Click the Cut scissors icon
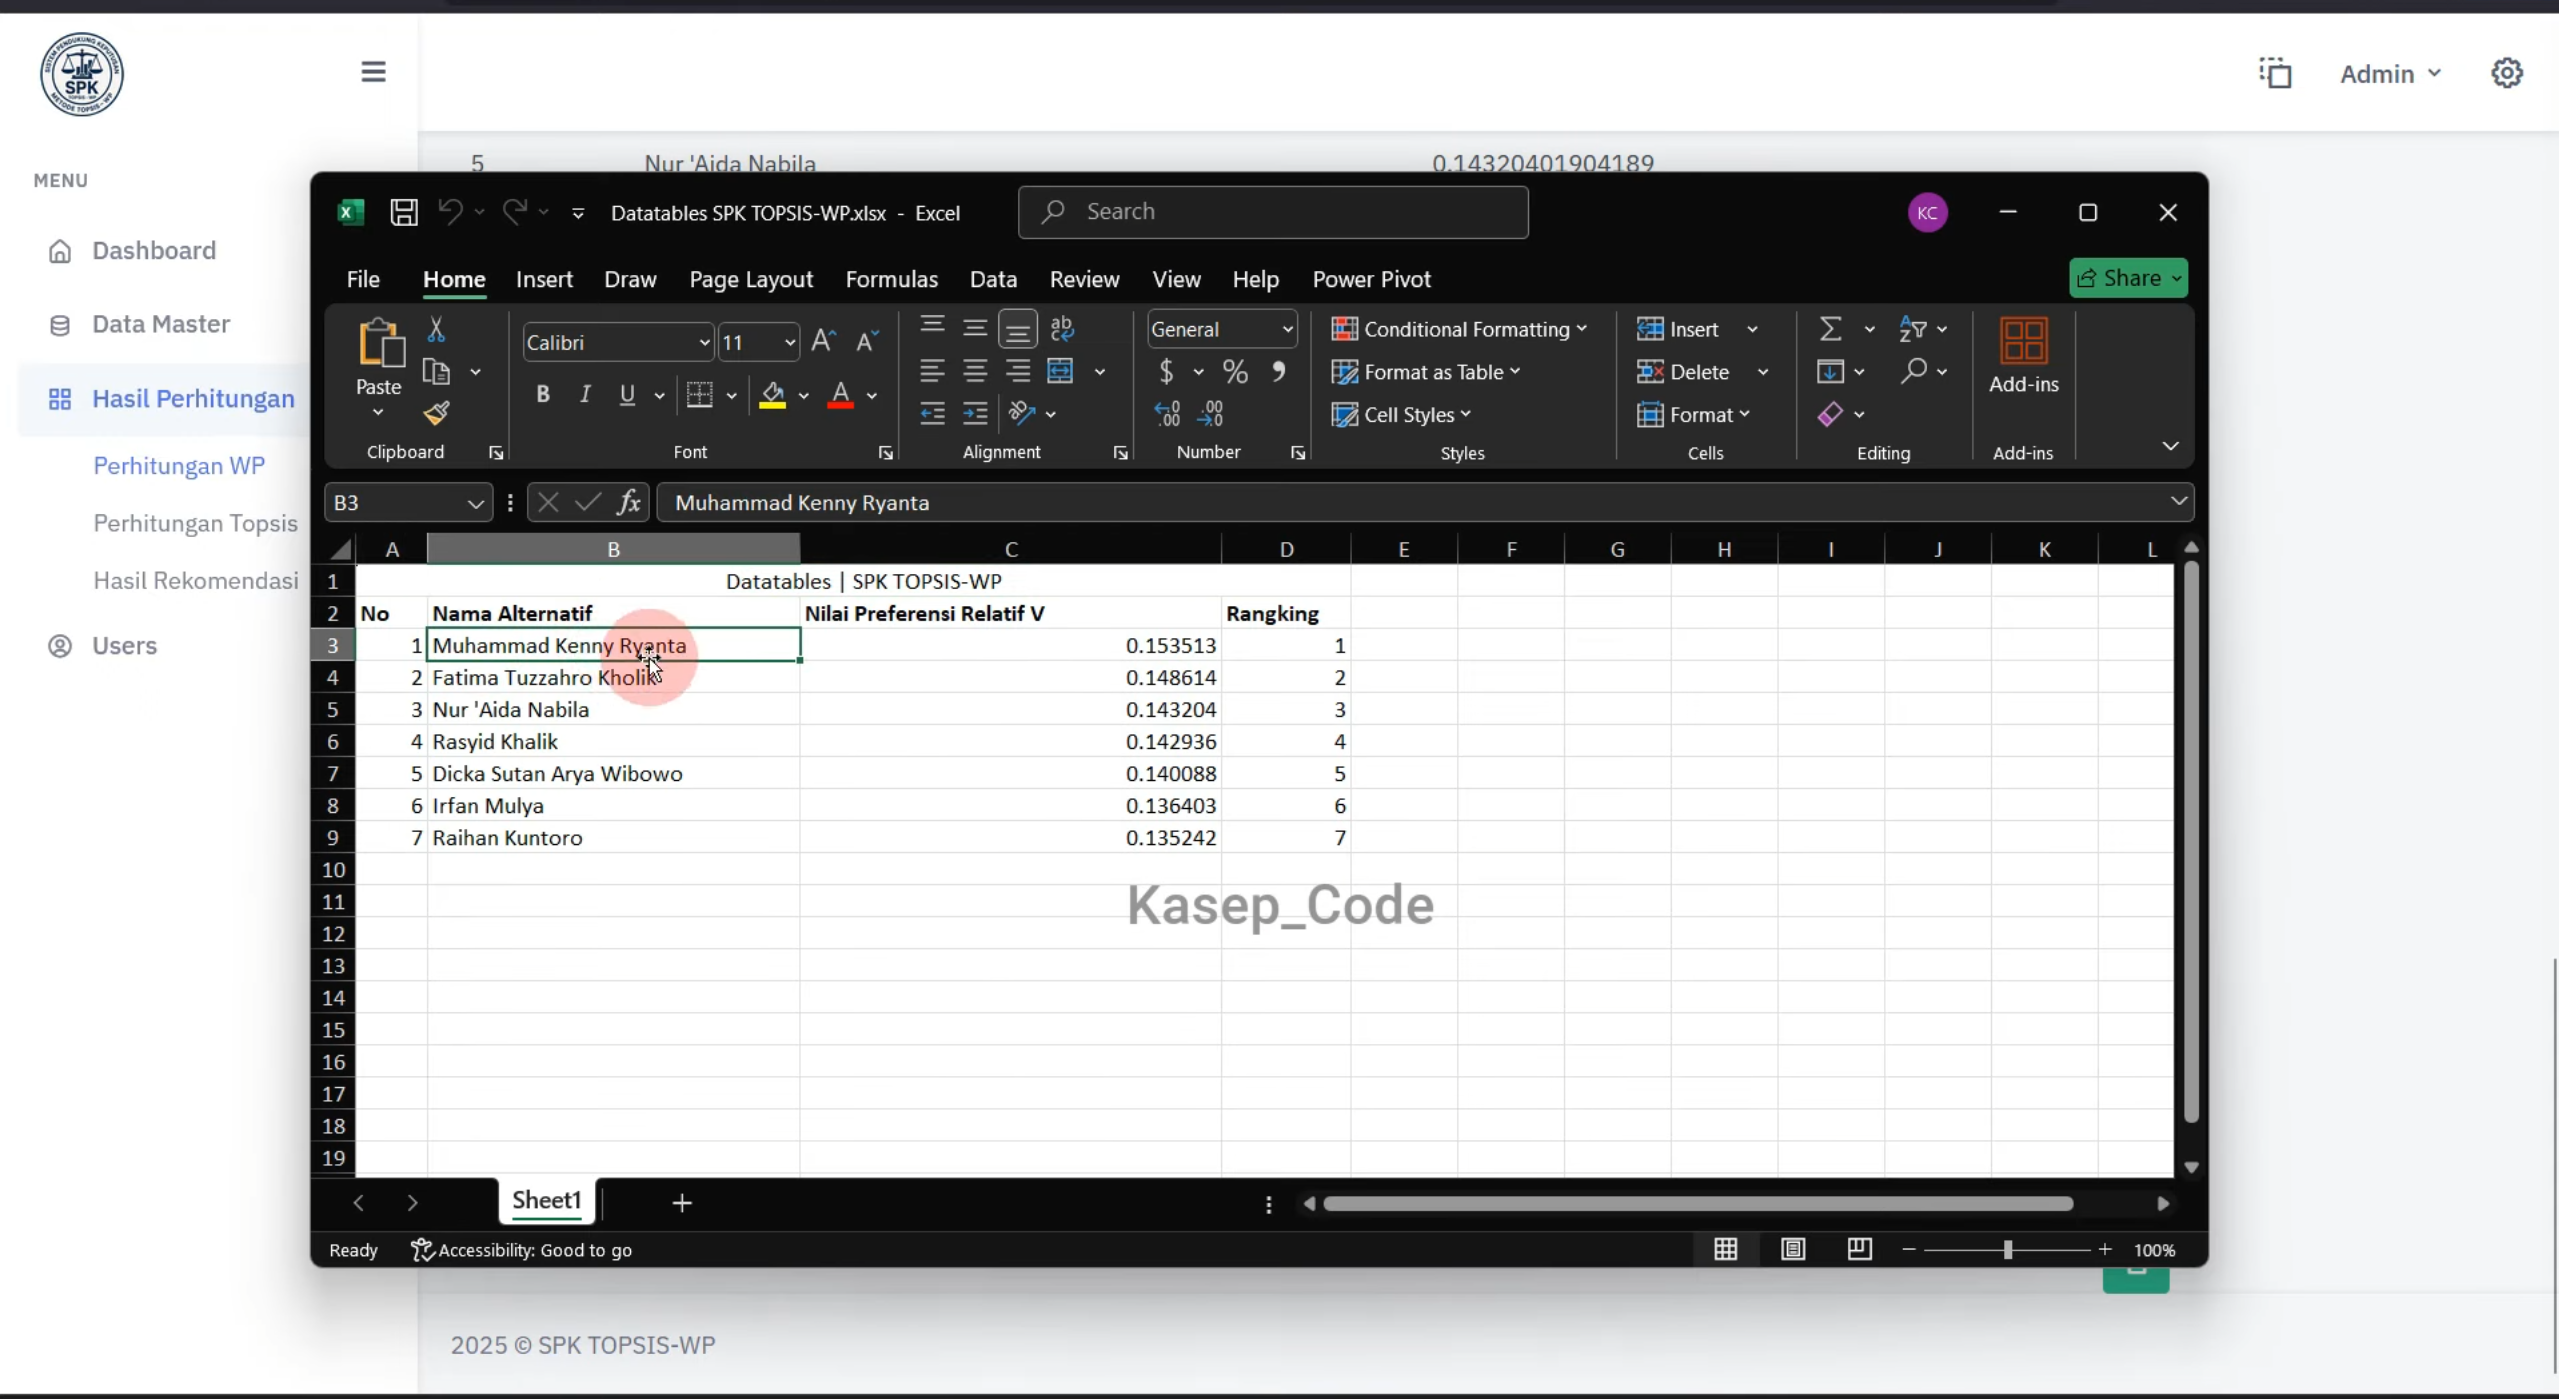The width and height of the screenshot is (2559, 1399). tap(436, 329)
